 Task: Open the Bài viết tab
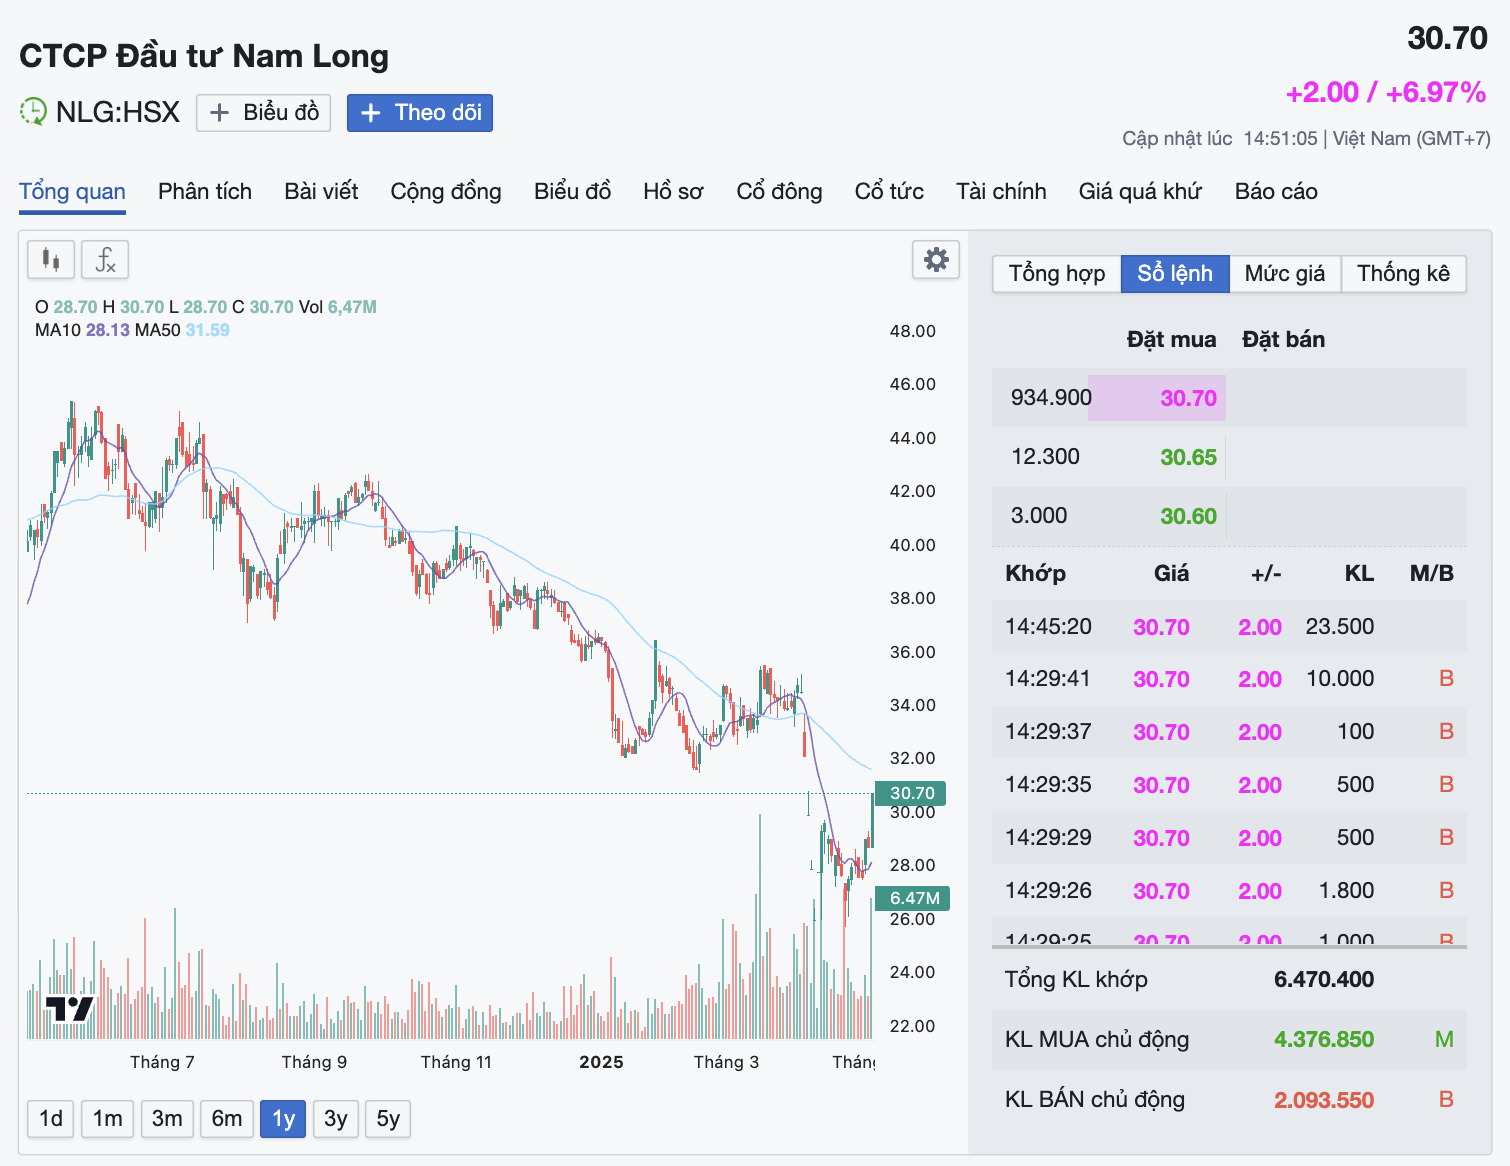tap(321, 192)
